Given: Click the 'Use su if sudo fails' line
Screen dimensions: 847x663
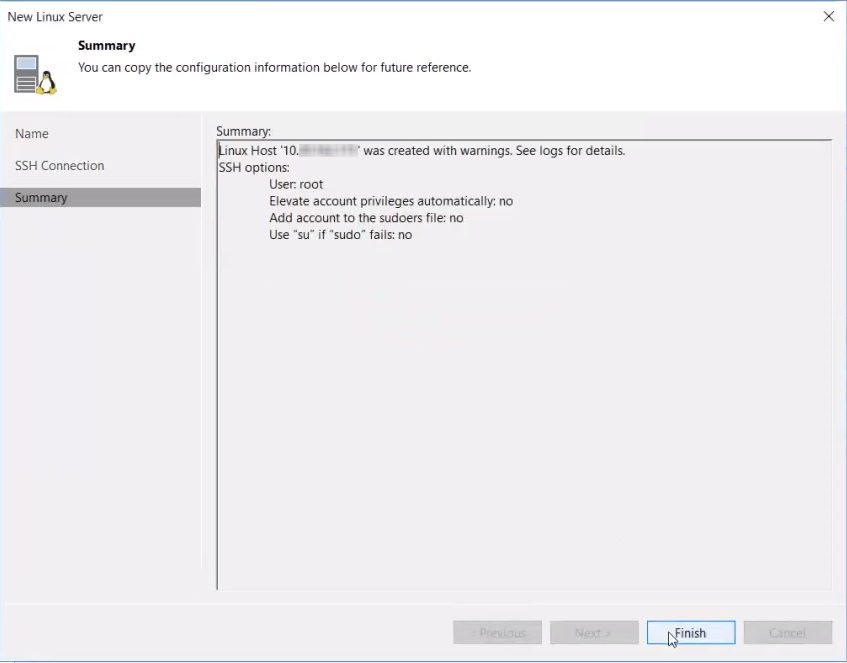Looking at the screenshot, I should [x=340, y=235].
